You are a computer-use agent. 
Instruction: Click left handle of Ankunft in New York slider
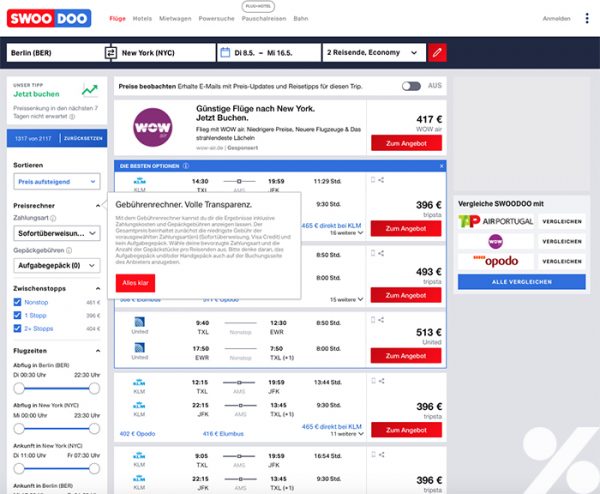pos(19,468)
